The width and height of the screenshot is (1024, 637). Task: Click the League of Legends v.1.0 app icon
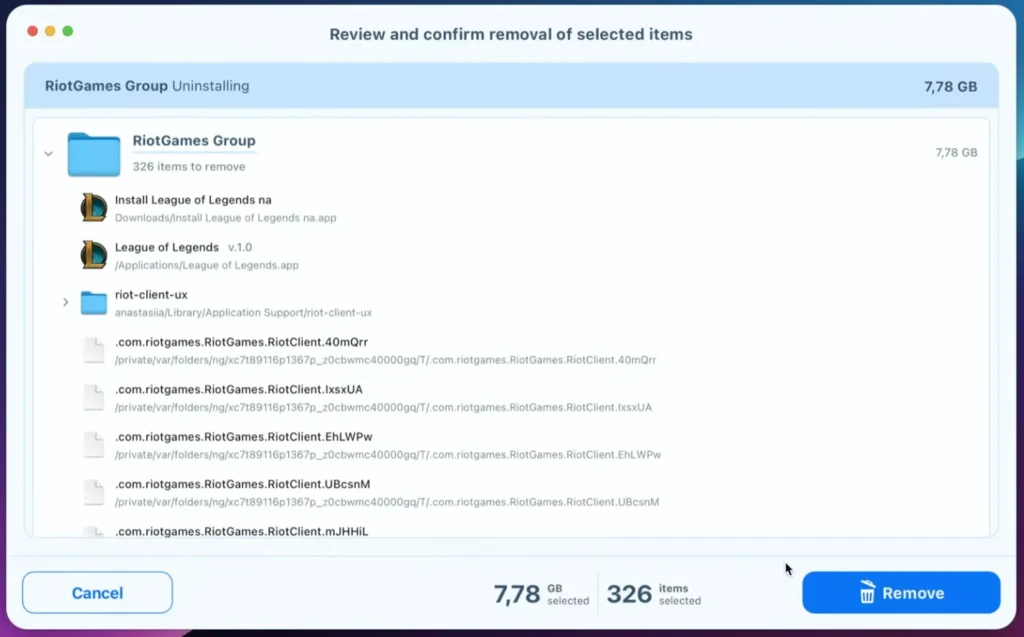pos(94,255)
